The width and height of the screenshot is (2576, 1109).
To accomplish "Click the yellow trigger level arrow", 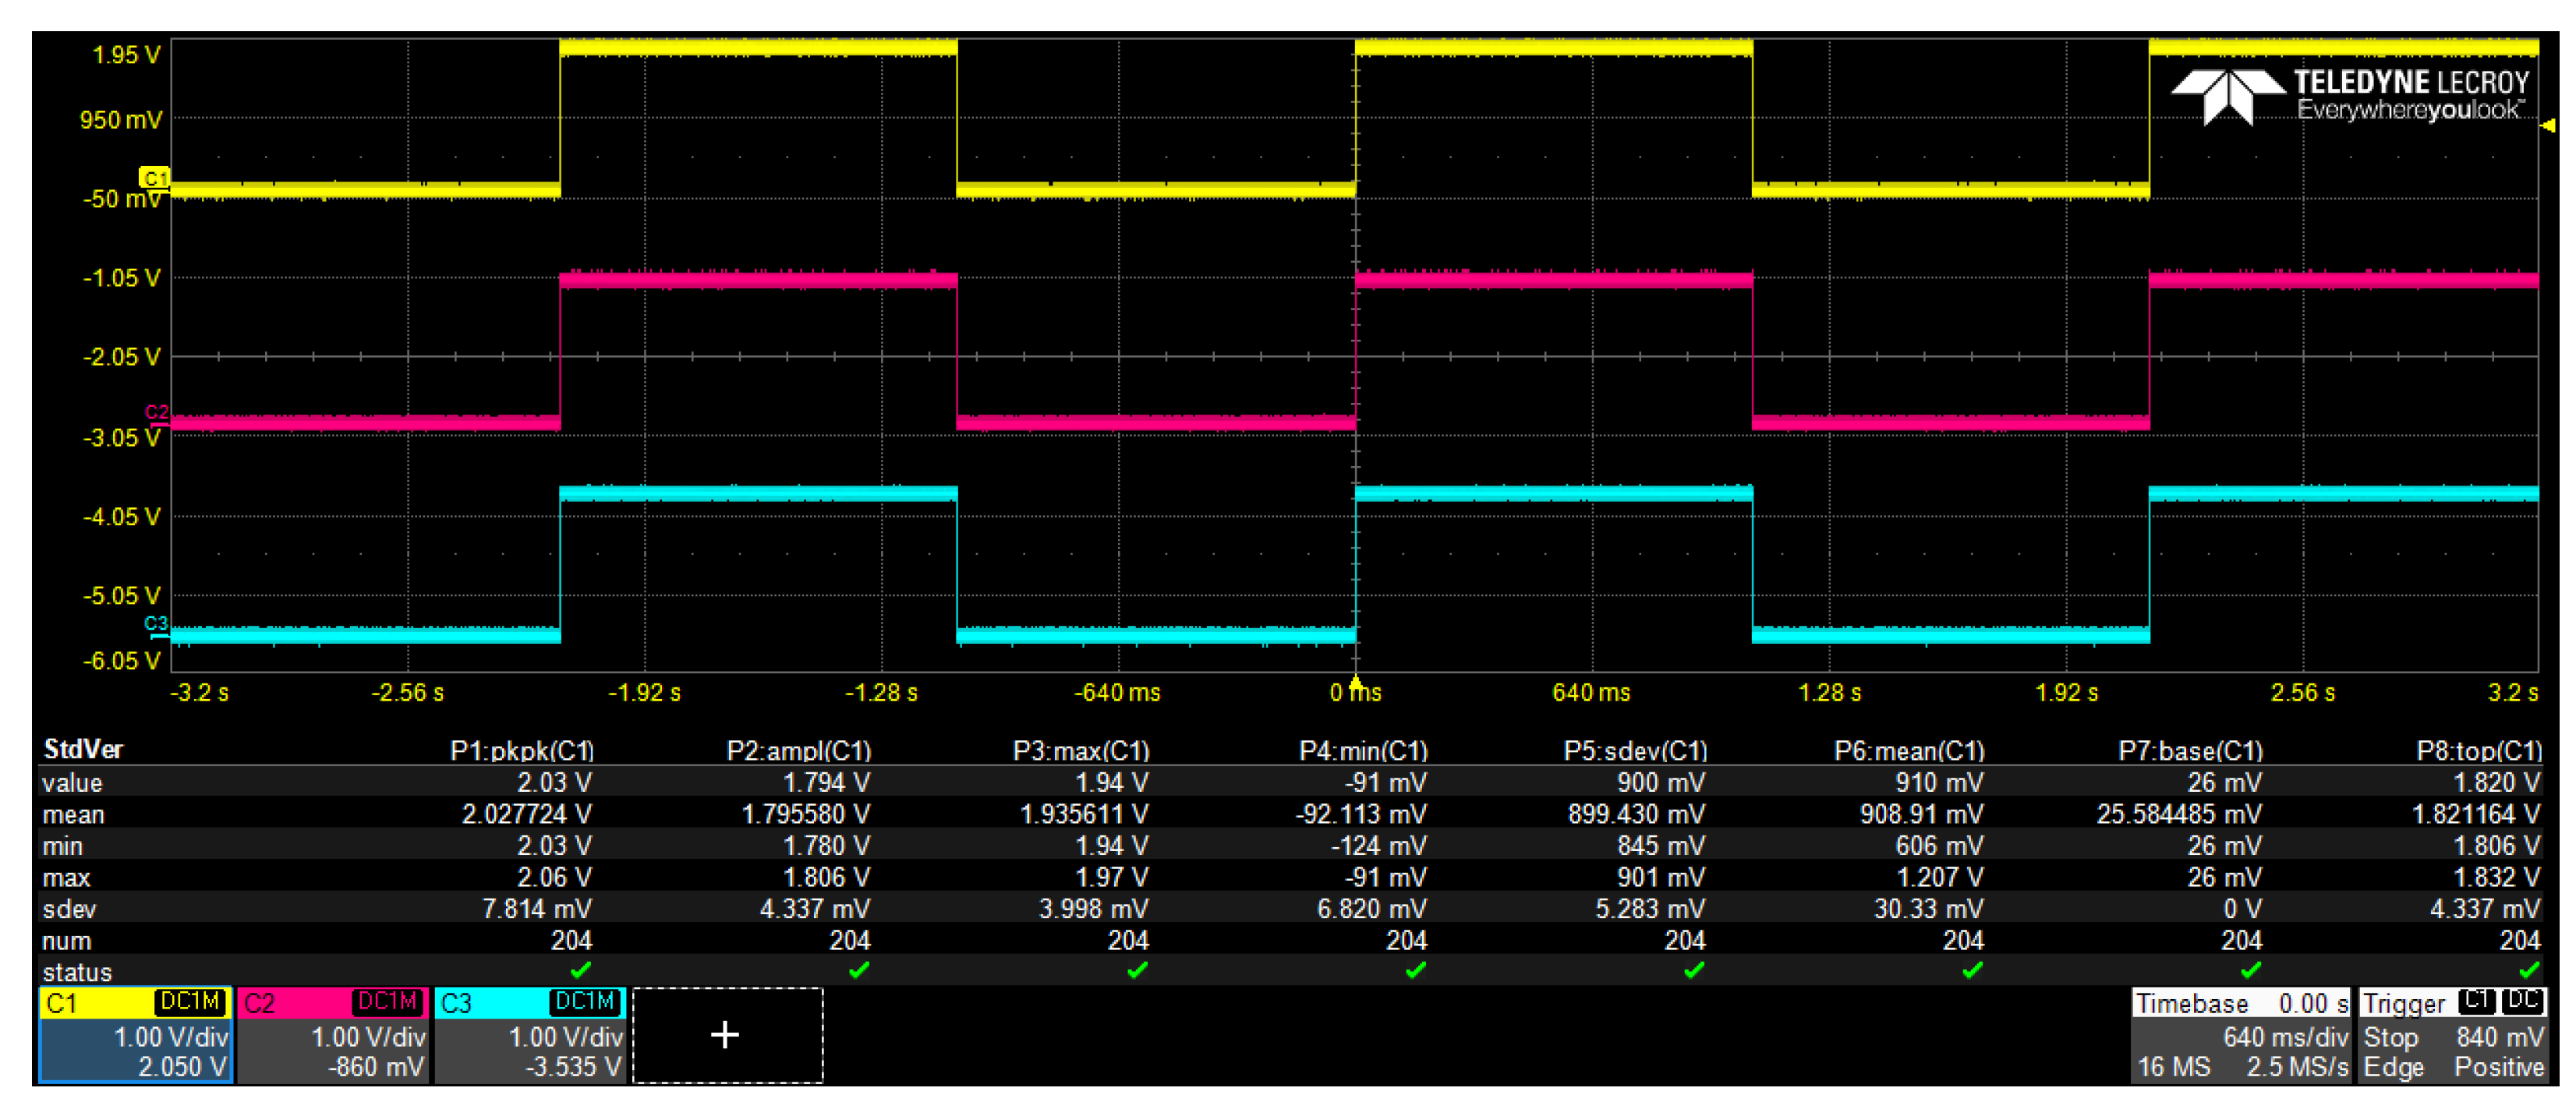I will click(2547, 125).
